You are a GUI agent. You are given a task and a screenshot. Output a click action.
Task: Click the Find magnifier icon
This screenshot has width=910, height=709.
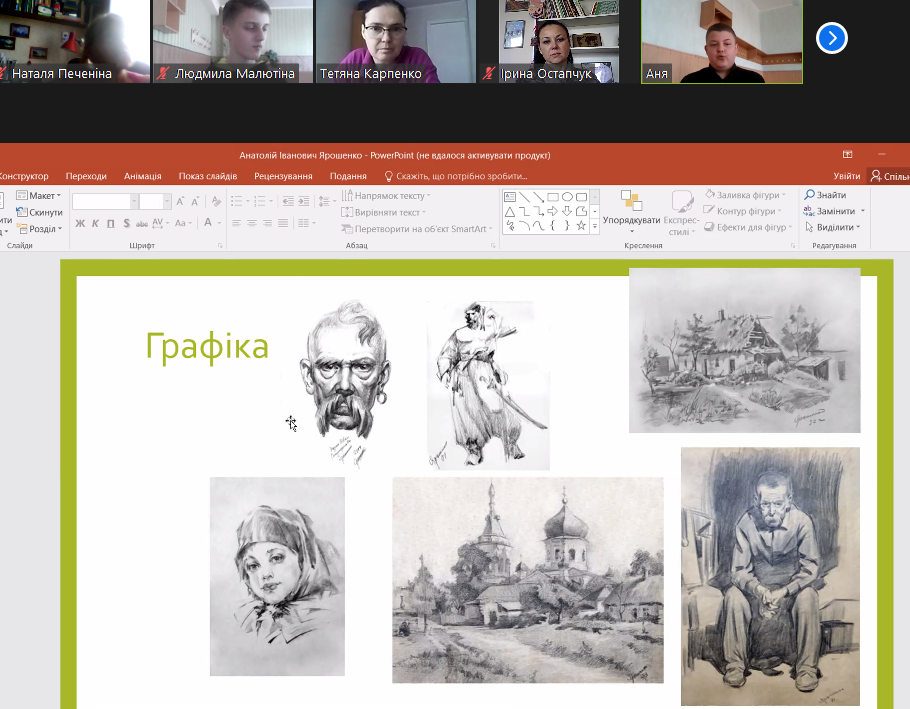(x=809, y=194)
